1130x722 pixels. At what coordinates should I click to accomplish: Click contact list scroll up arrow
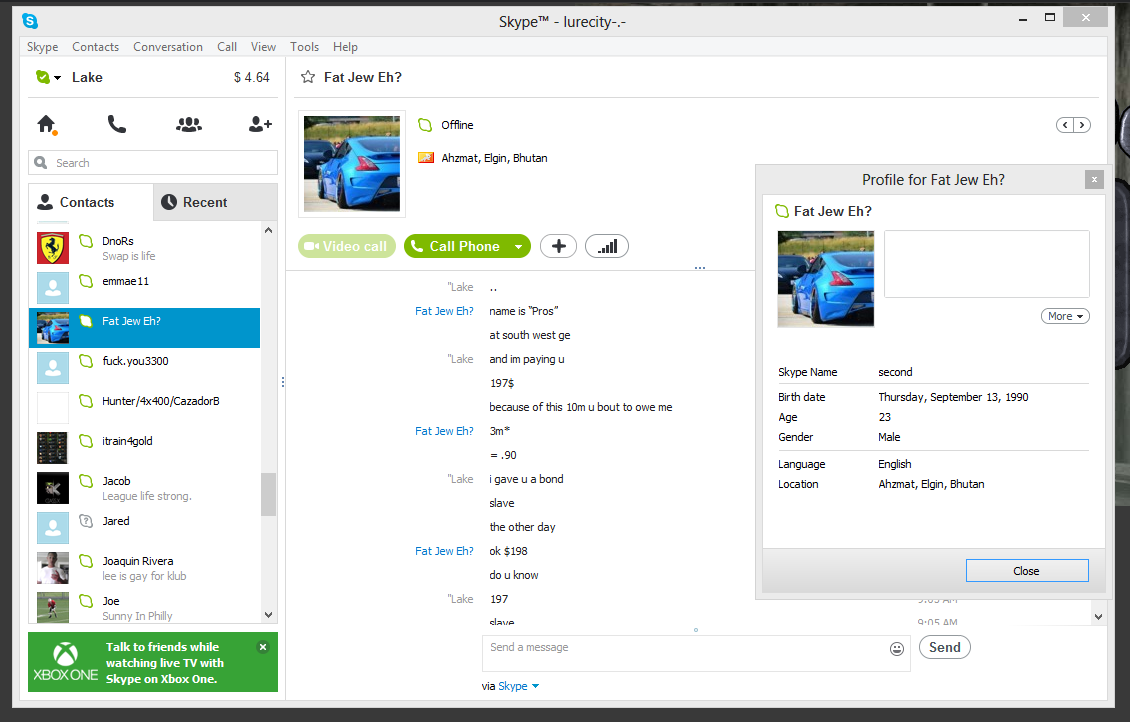coord(268,231)
